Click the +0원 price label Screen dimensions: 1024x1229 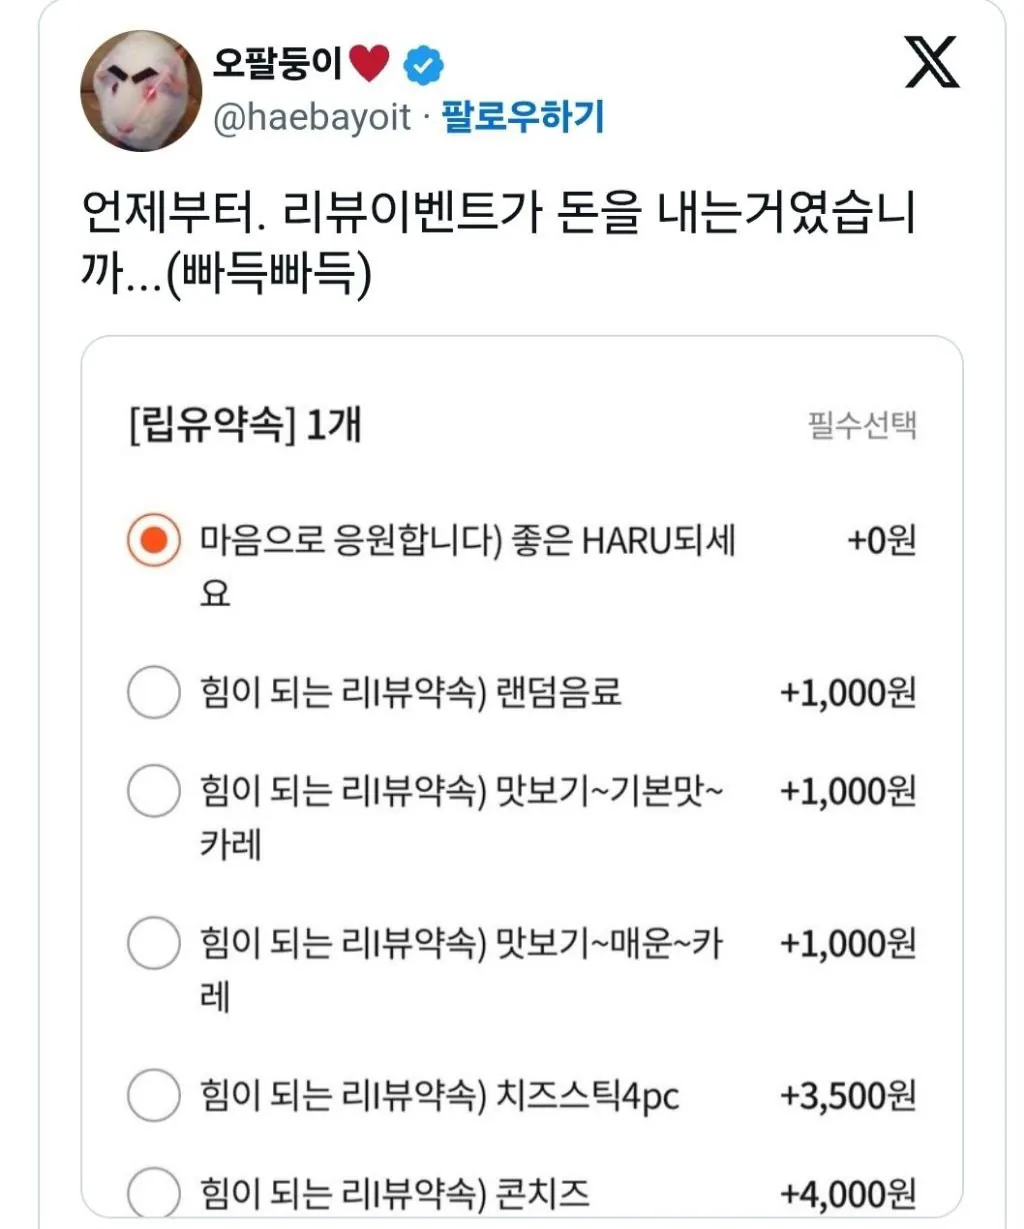click(x=881, y=541)
